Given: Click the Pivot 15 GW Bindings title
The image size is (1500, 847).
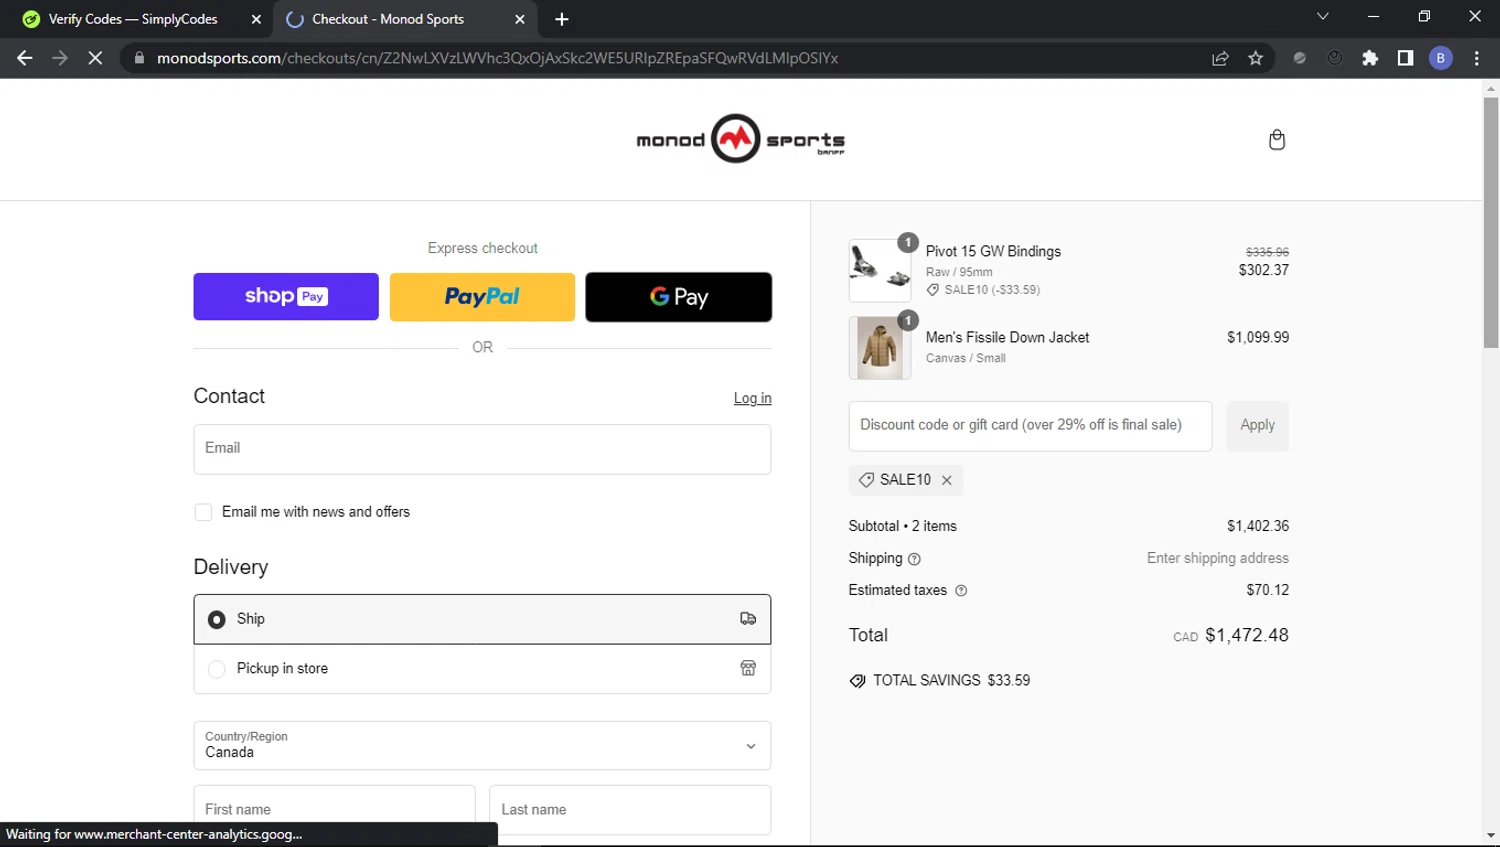Looking at the screenshot, I should [x=993, y=252].
